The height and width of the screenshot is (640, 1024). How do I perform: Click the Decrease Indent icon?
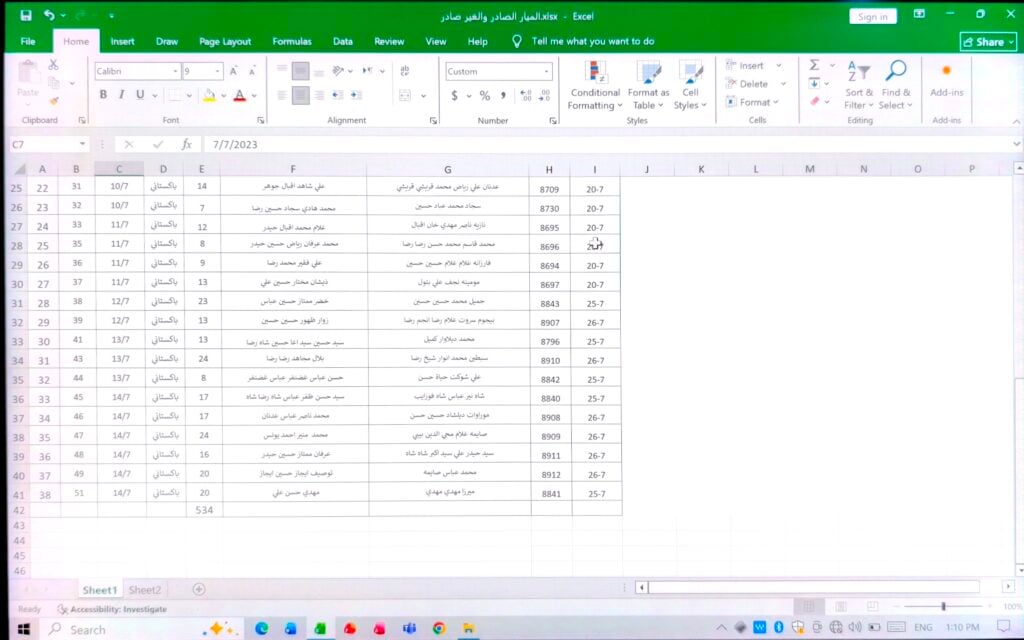click(x=337, y=95)
